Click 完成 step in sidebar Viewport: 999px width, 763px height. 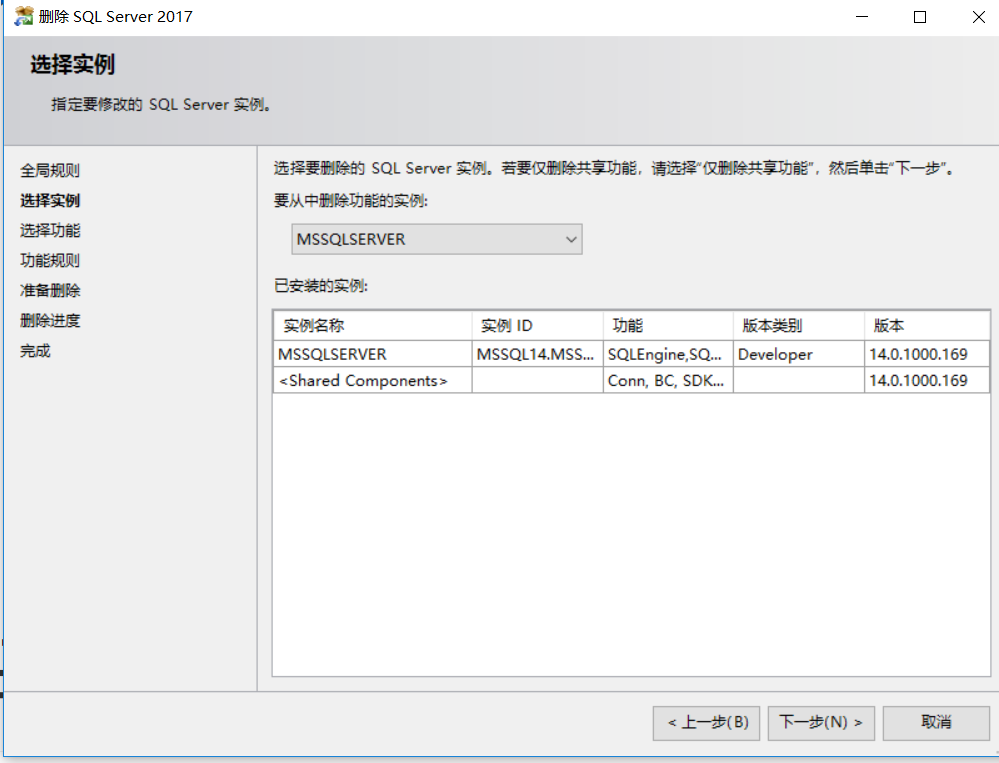pyautogui.click(x=35, y=351)
